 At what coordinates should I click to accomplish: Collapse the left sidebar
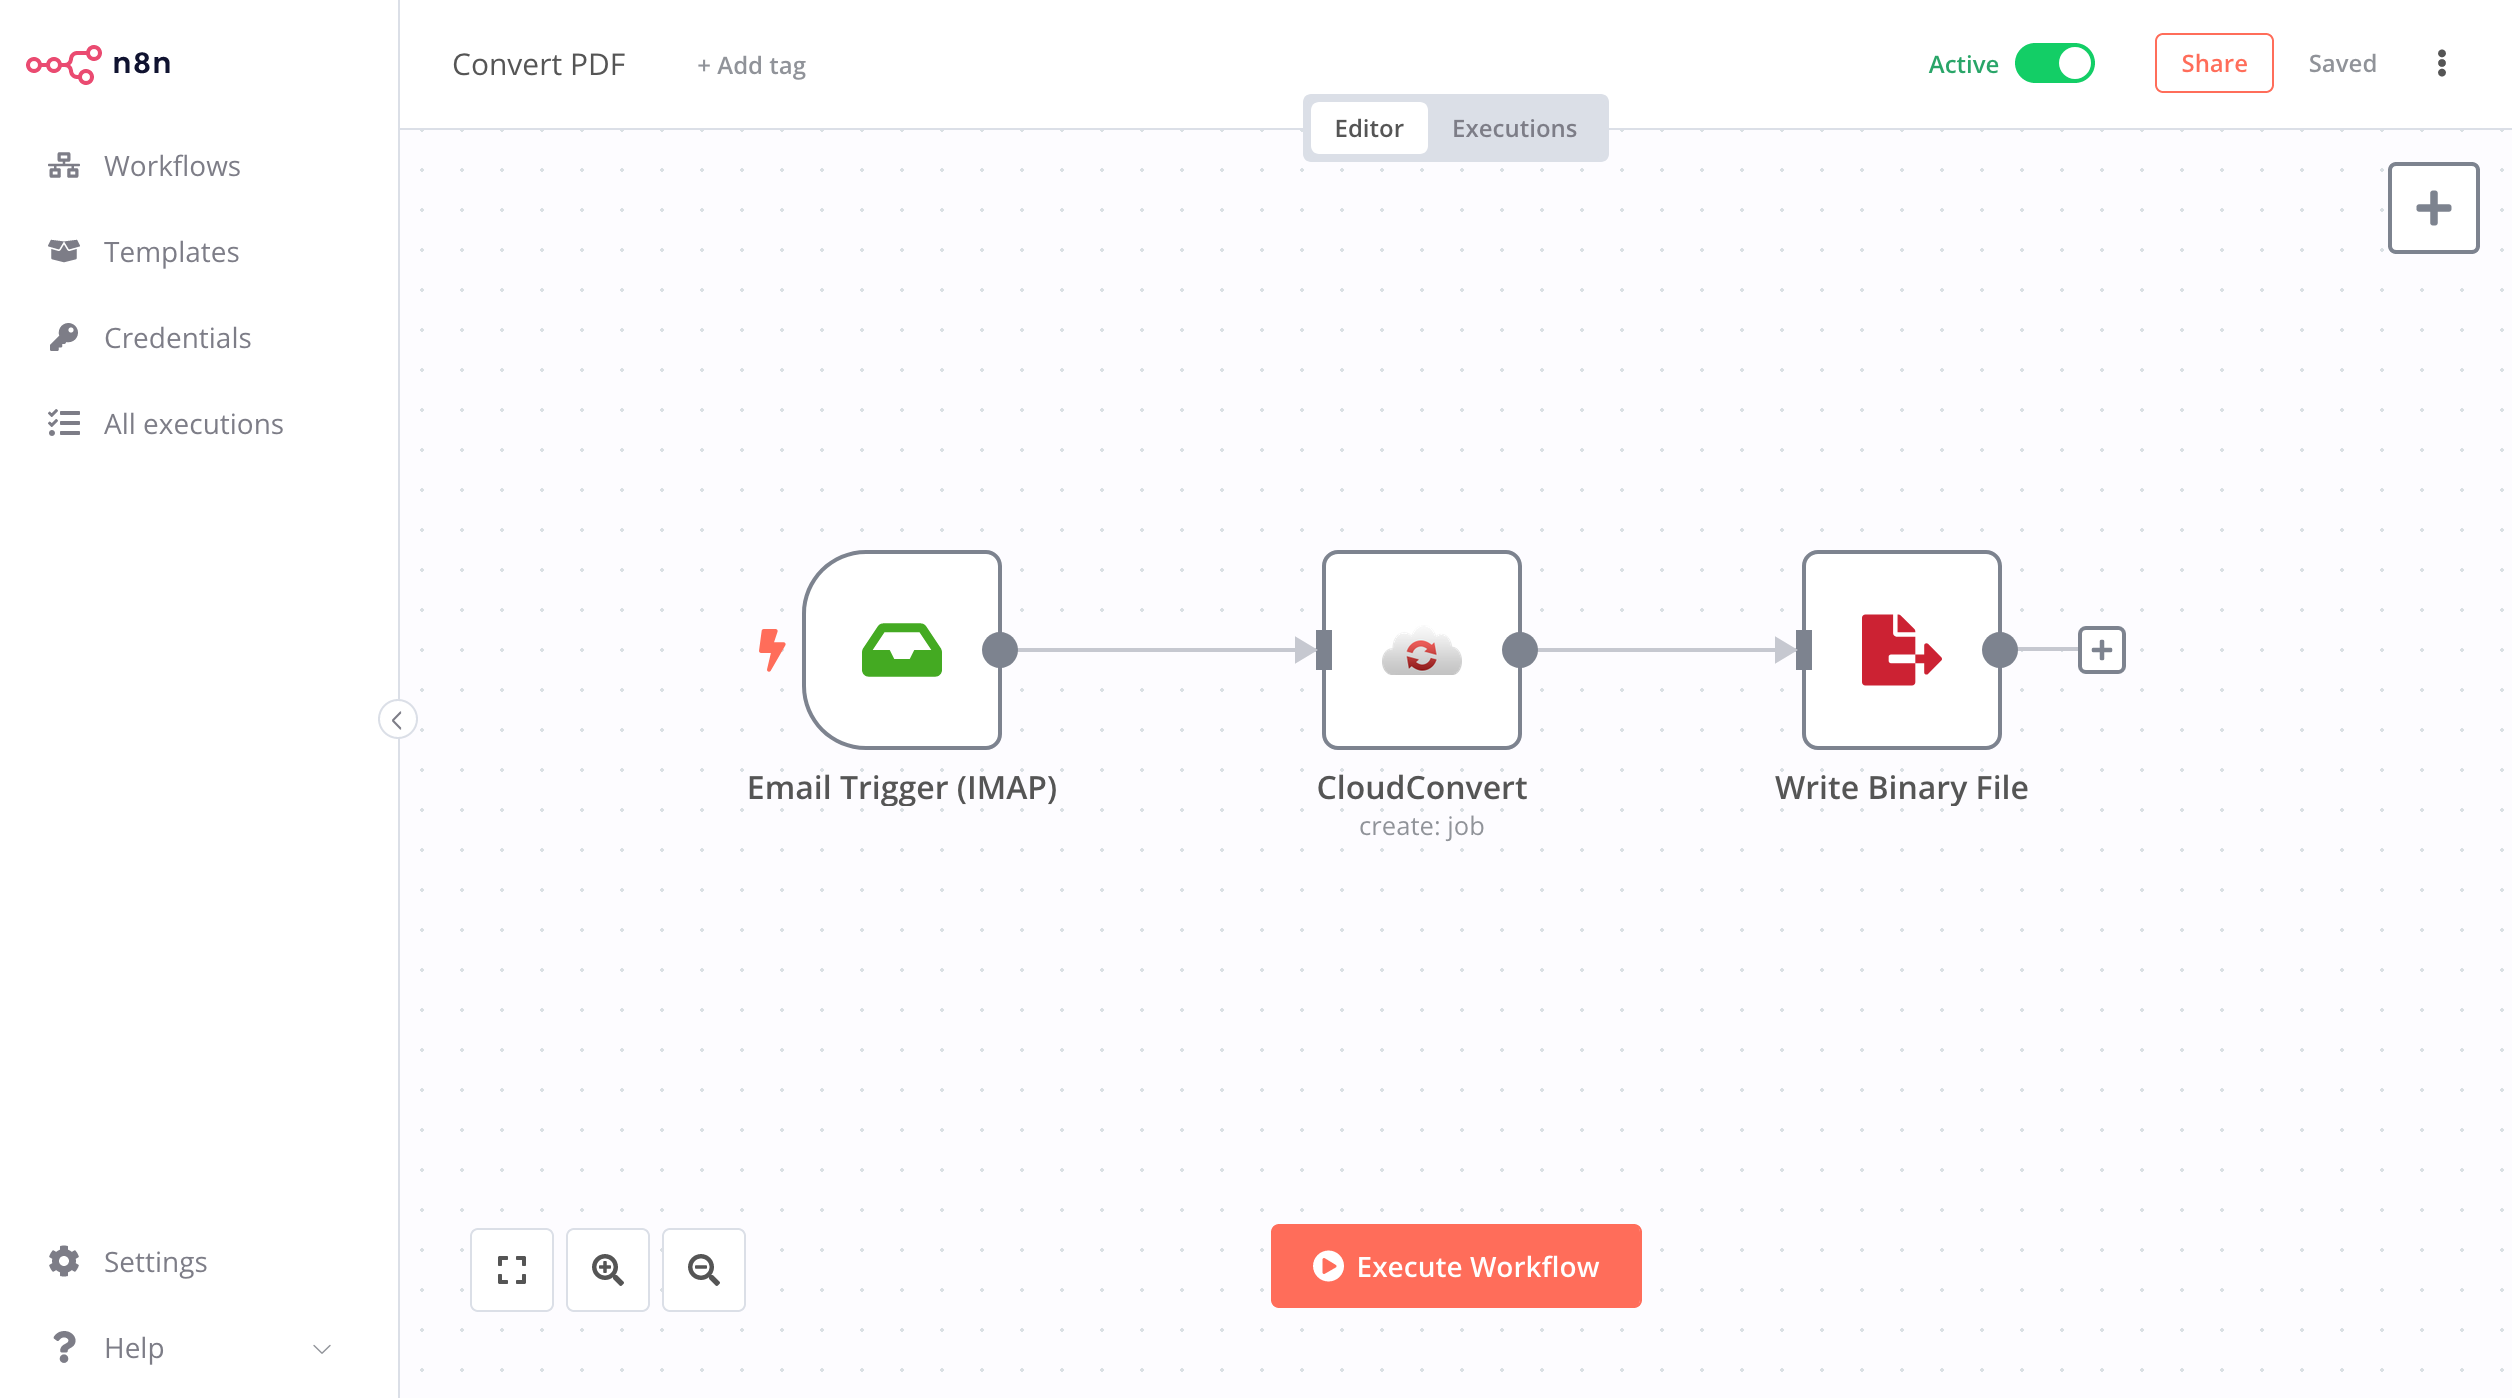(x=397, y=719)
